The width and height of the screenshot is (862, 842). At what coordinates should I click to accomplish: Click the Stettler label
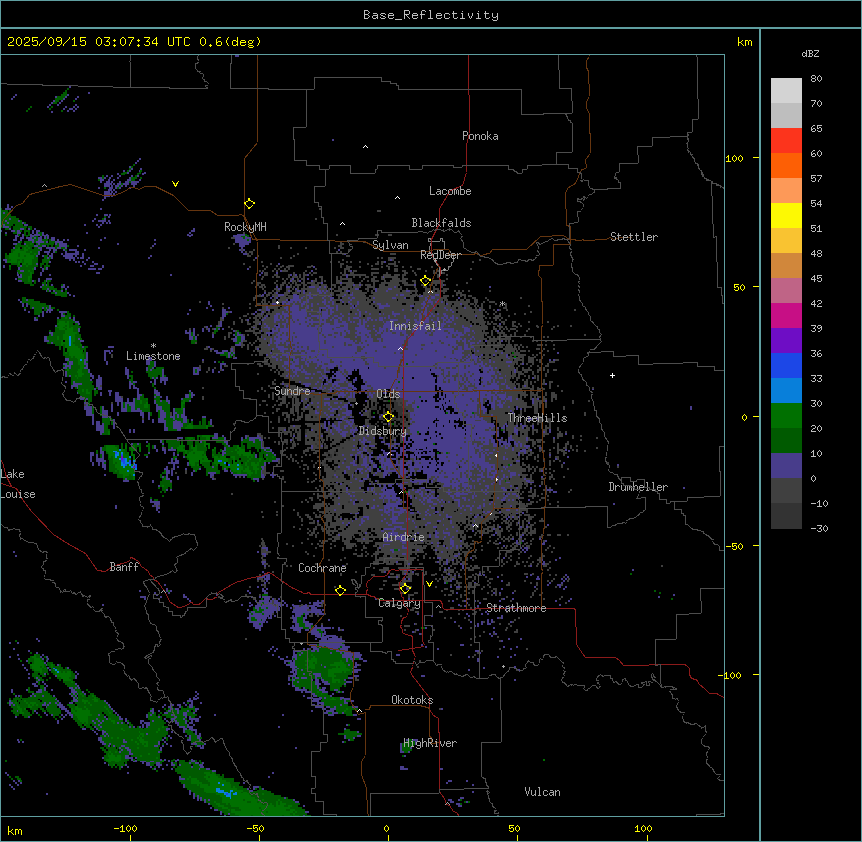tap(634, 237)
